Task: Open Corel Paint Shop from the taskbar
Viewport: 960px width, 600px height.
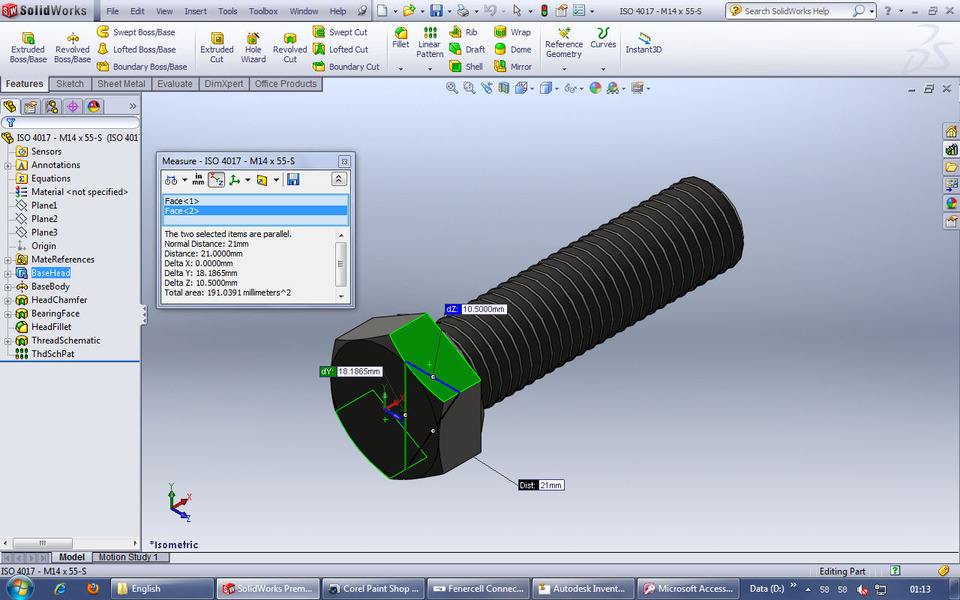Action: (x=373, y=588)
